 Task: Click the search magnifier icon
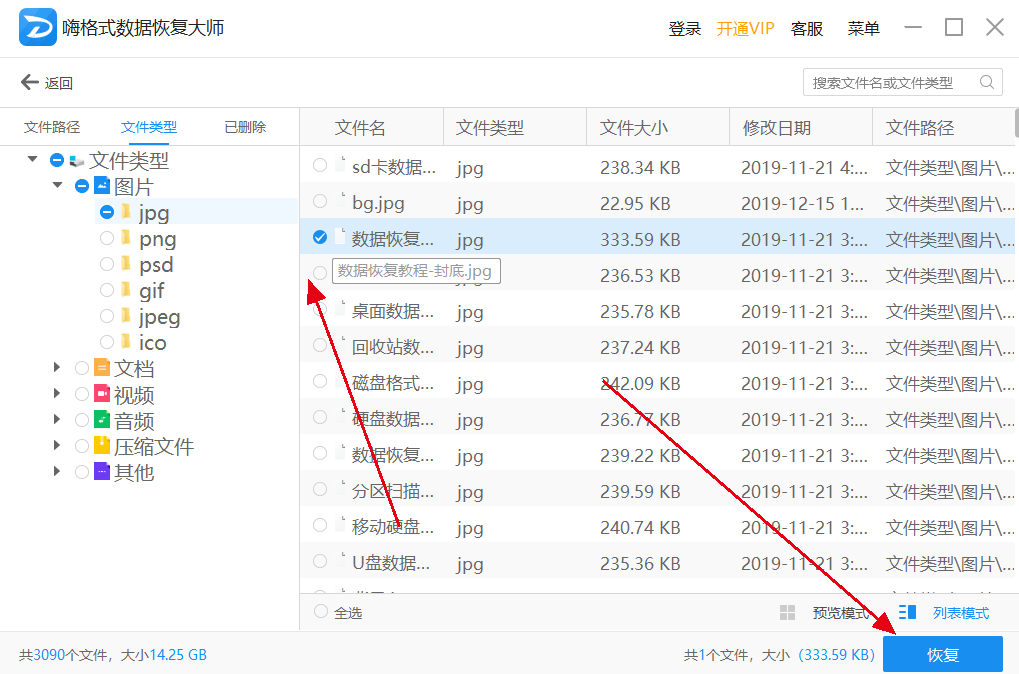(x=987, y=83)
